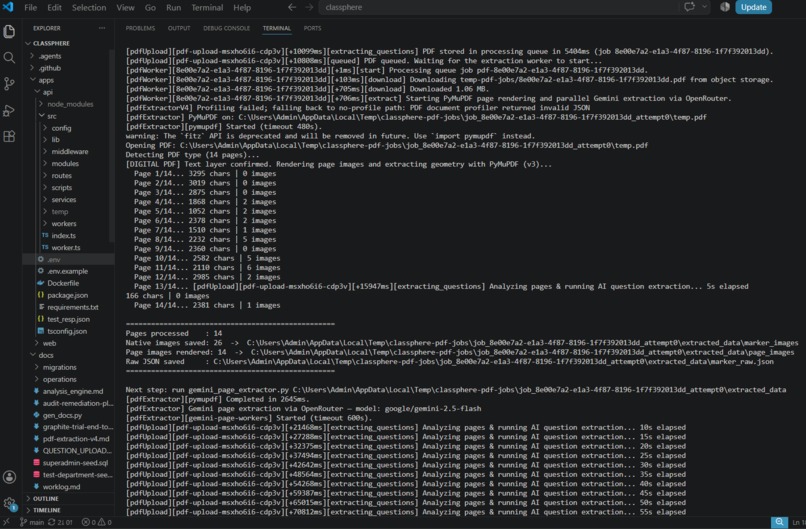Open the Run and Debug view

coord(9,110)
